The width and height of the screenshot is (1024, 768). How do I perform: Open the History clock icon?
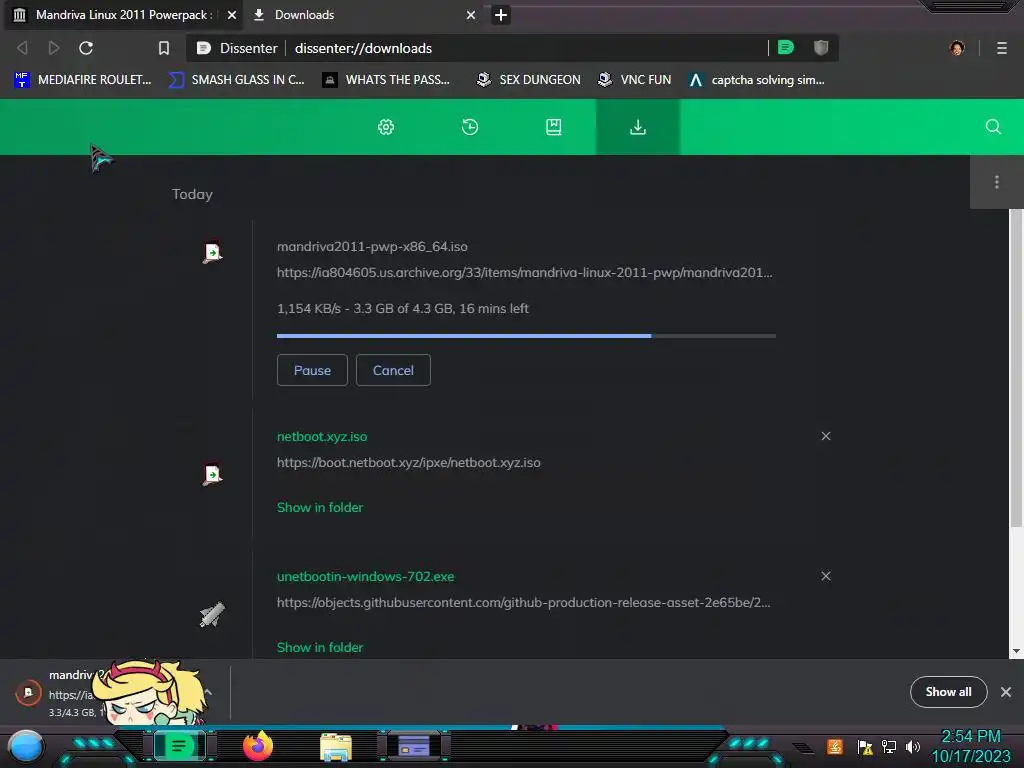[x=470, y=127]
